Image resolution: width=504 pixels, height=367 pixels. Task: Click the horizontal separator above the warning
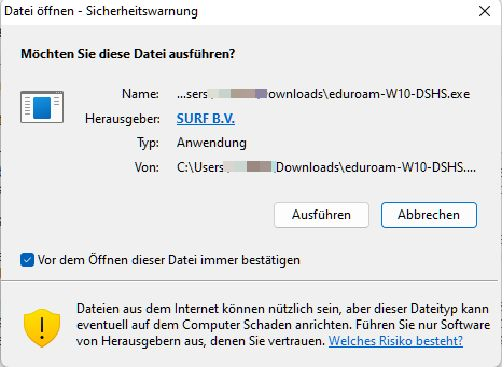[250, 281]
